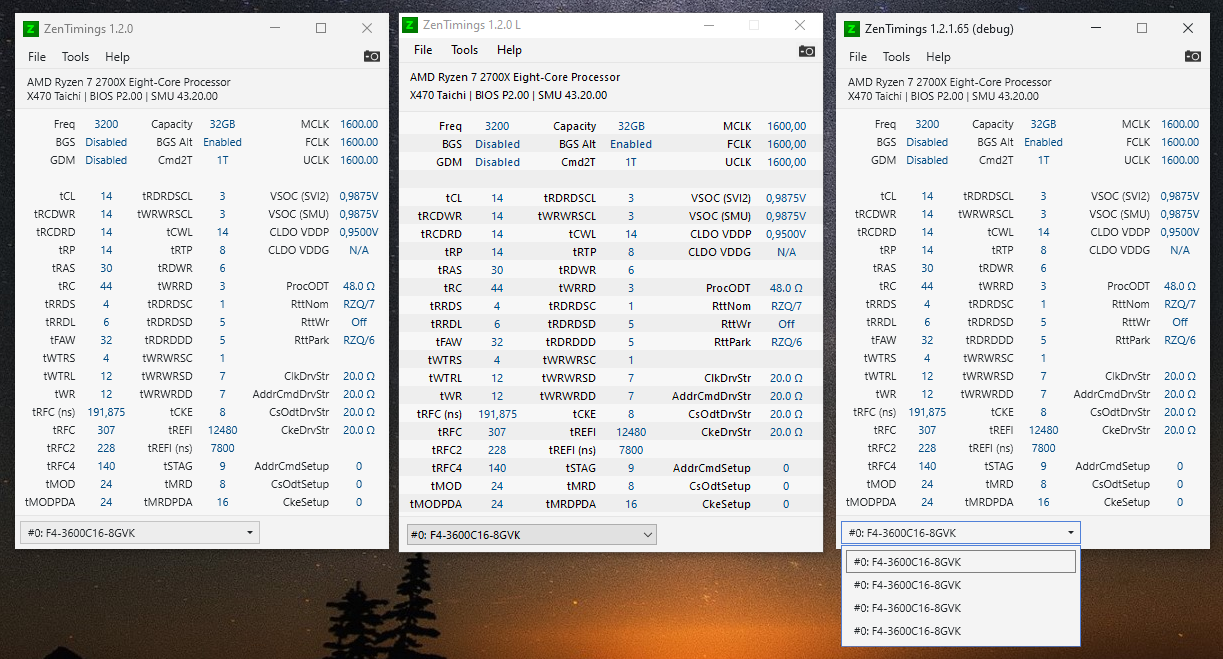Screen dimensions: 1223x659
Task: Minimize the ZenTimings 1.2.0 L window
Action: pos(708,25)
